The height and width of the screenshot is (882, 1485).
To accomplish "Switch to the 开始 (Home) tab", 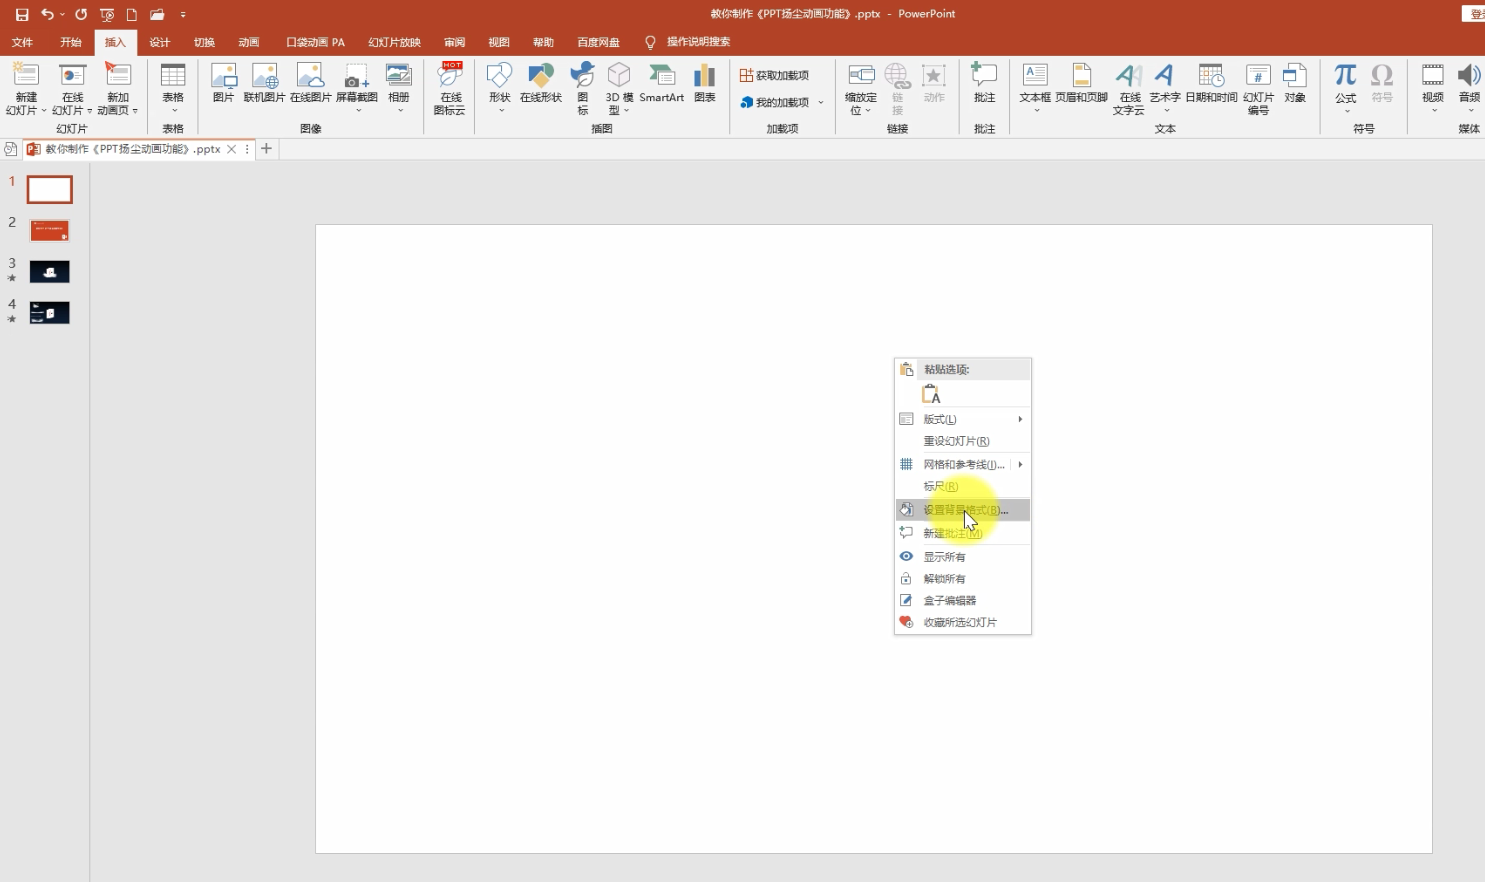I will click(70, 42).
